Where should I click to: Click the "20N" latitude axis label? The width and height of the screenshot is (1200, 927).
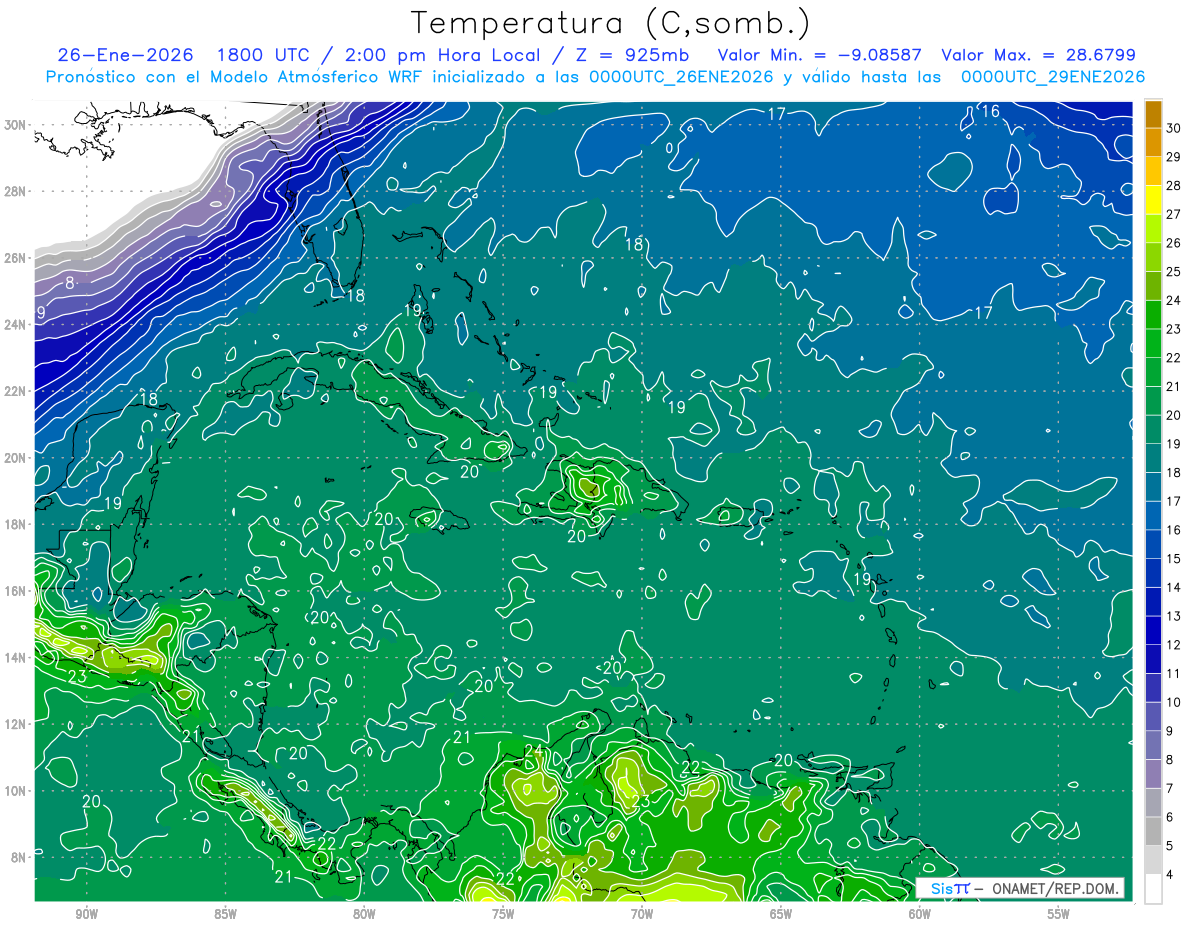(x=16, y=458)
